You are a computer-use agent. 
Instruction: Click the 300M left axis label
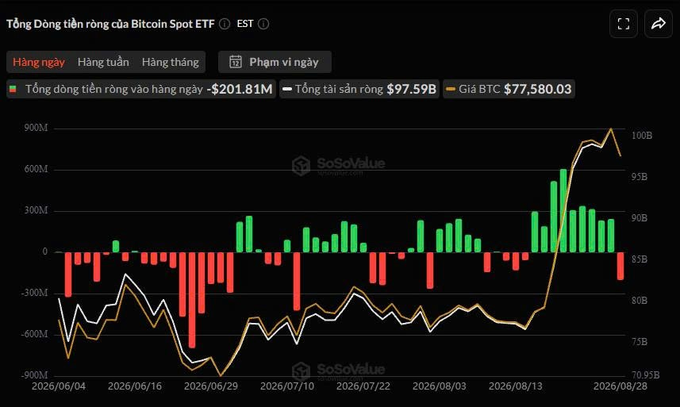(x=36, y=210)
